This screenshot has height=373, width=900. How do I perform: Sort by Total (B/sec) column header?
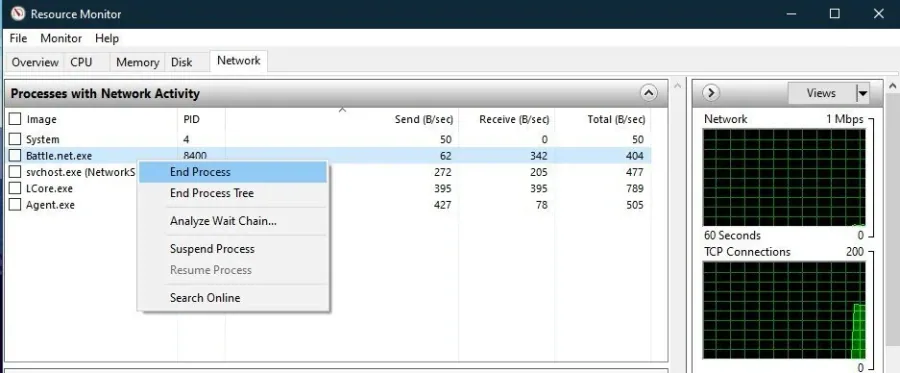coord(616,119)
